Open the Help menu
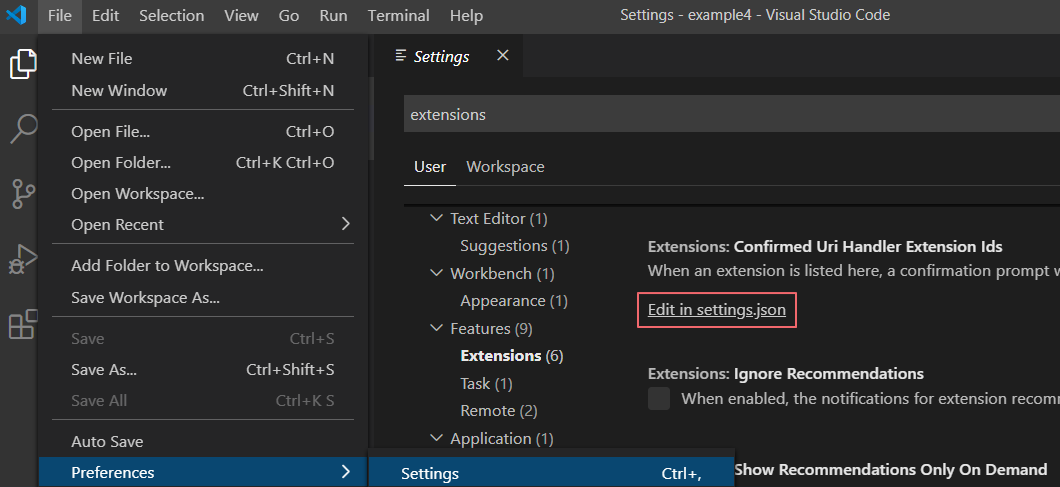This screenshot has height=487, width=1060. 466,16
